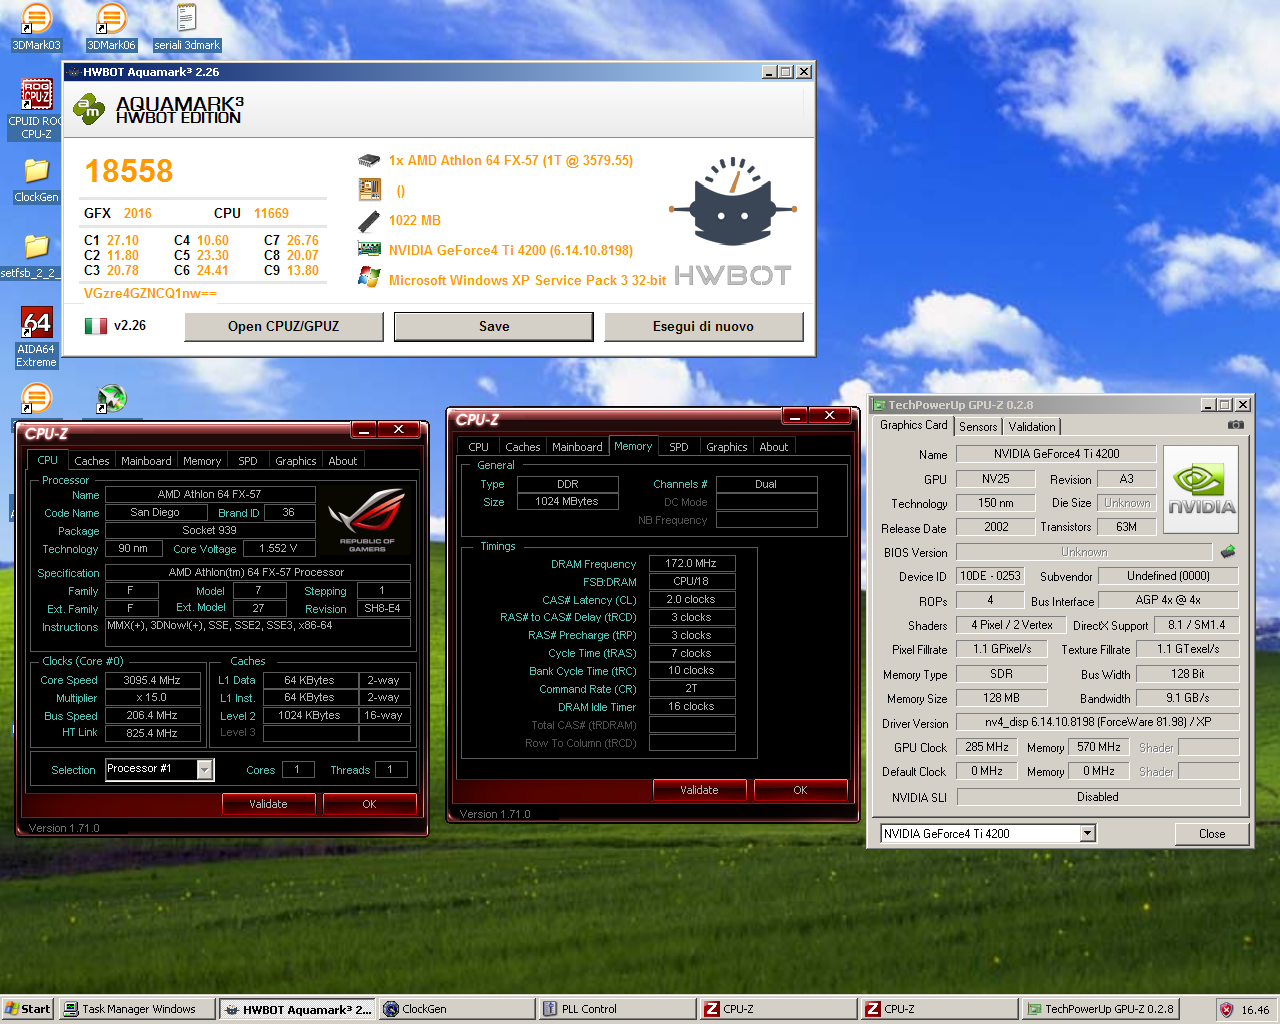Open the 3DMark03 desktop shortcut
The width and height of the screenshot is (1280, 1024).
pyautogui.click(x=36, y=28)
